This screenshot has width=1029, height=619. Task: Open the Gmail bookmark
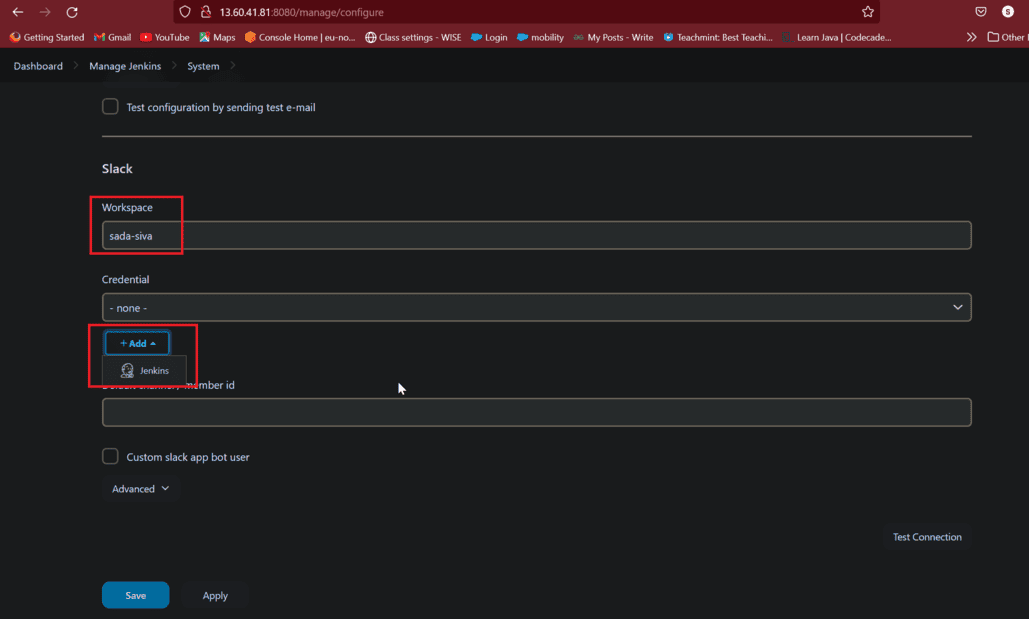(x=112, y=37)
